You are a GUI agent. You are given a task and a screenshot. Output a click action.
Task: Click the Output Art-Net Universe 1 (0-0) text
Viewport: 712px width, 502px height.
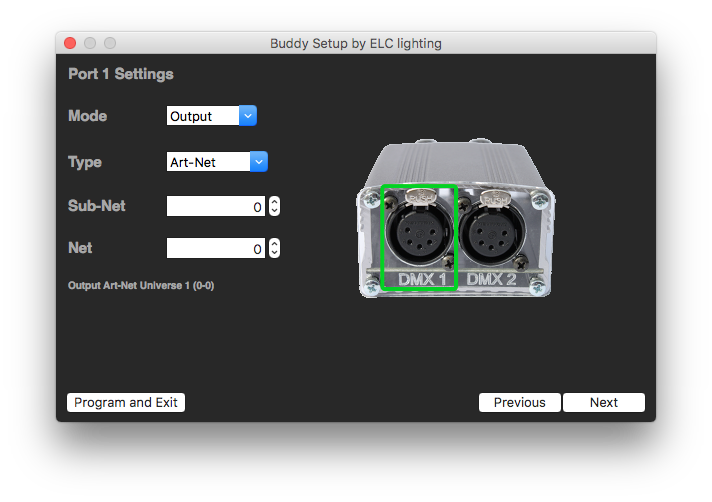(x=141, y=285)
